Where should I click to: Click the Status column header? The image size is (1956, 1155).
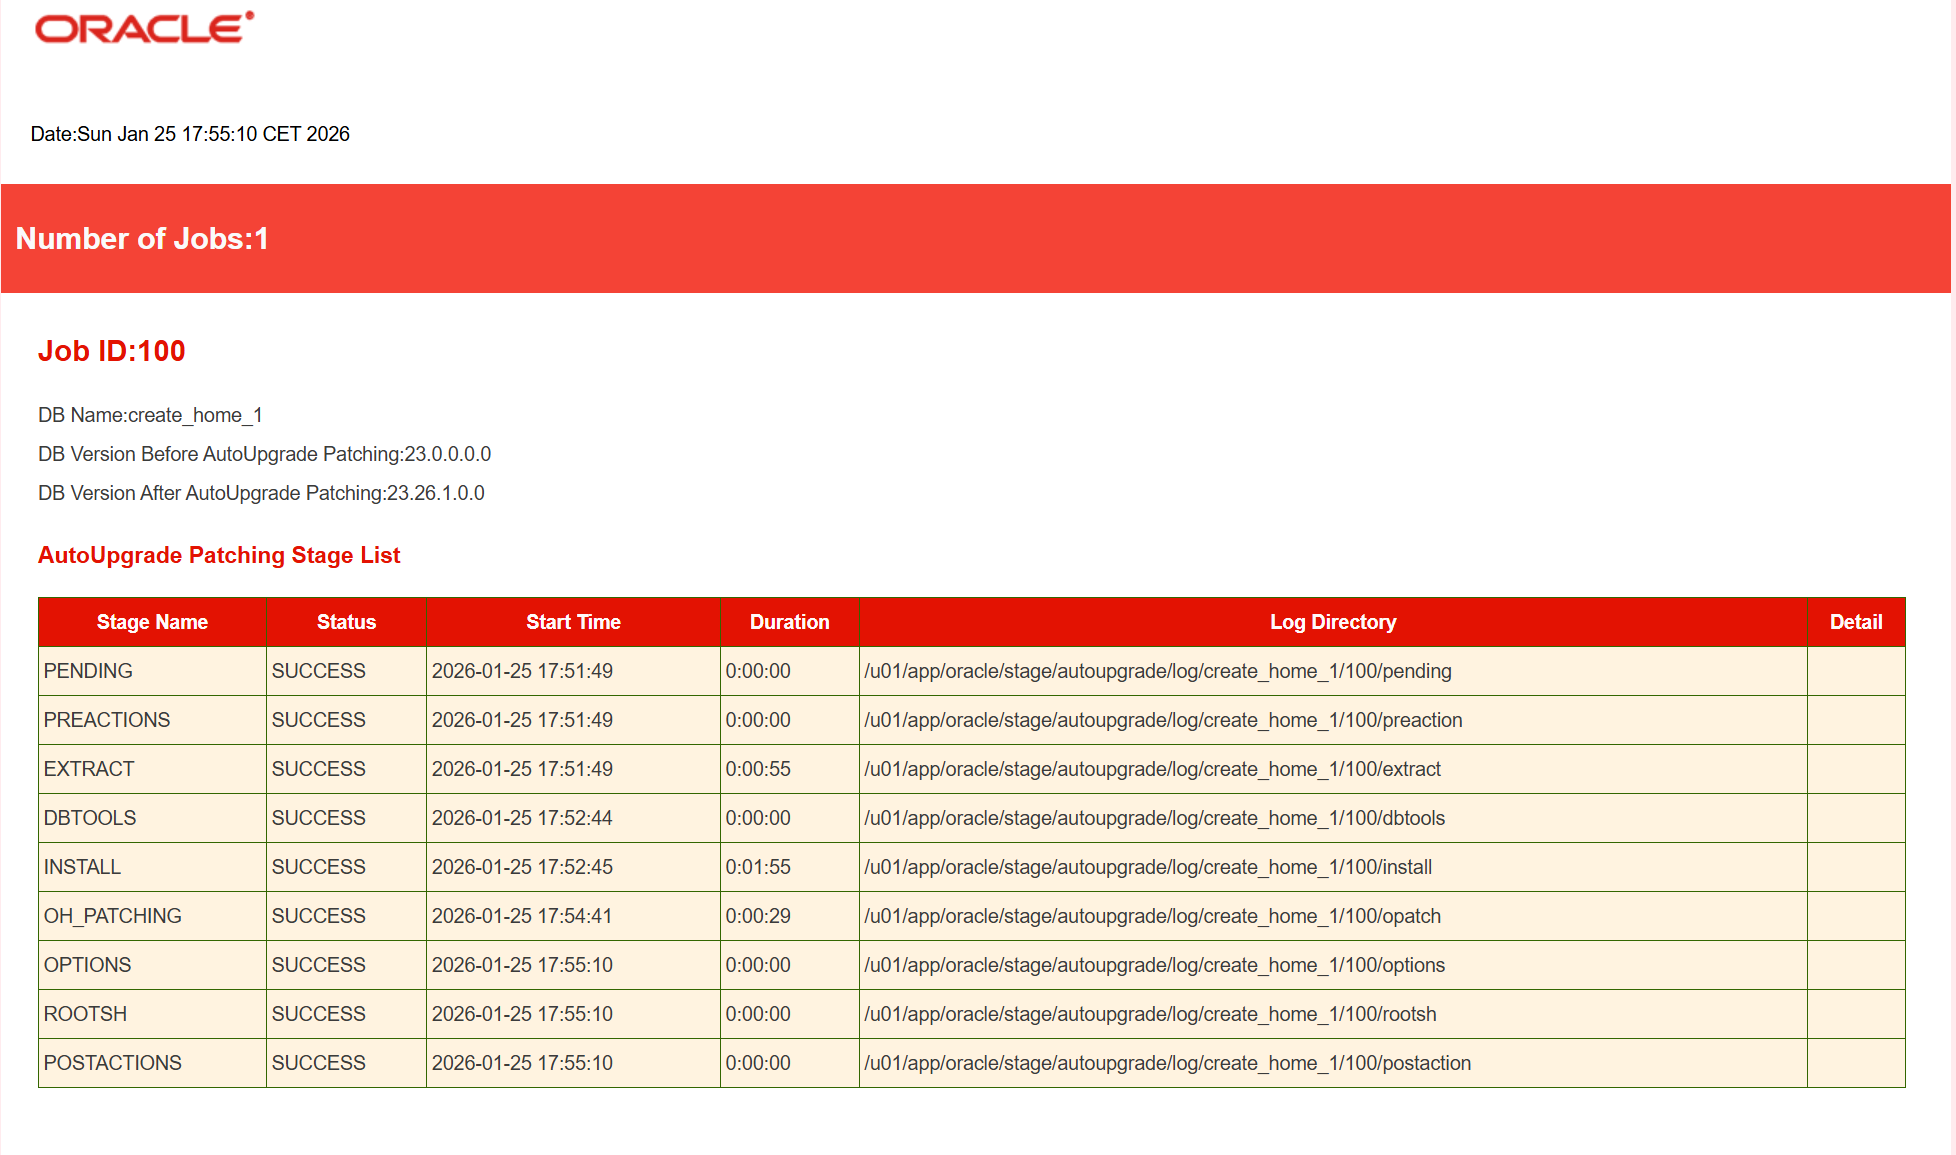346,622
